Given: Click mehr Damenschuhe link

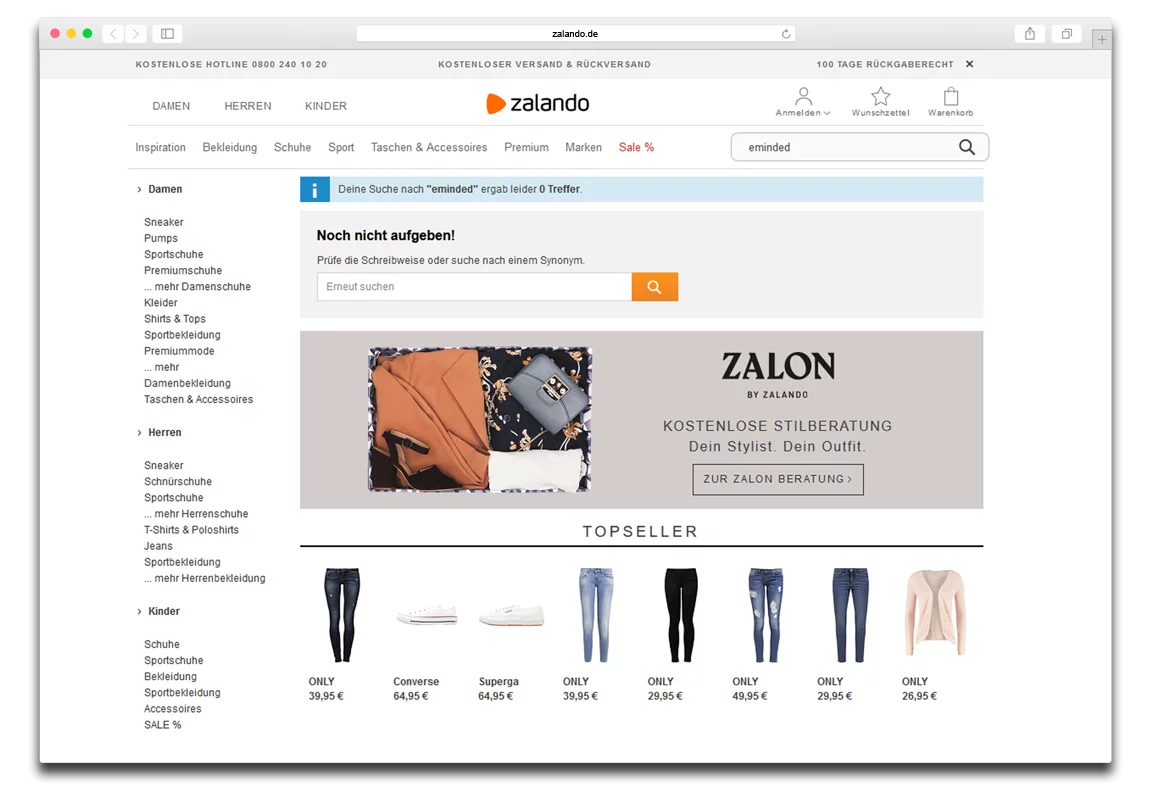Looking at the screenshot, I should pos(198,287).
